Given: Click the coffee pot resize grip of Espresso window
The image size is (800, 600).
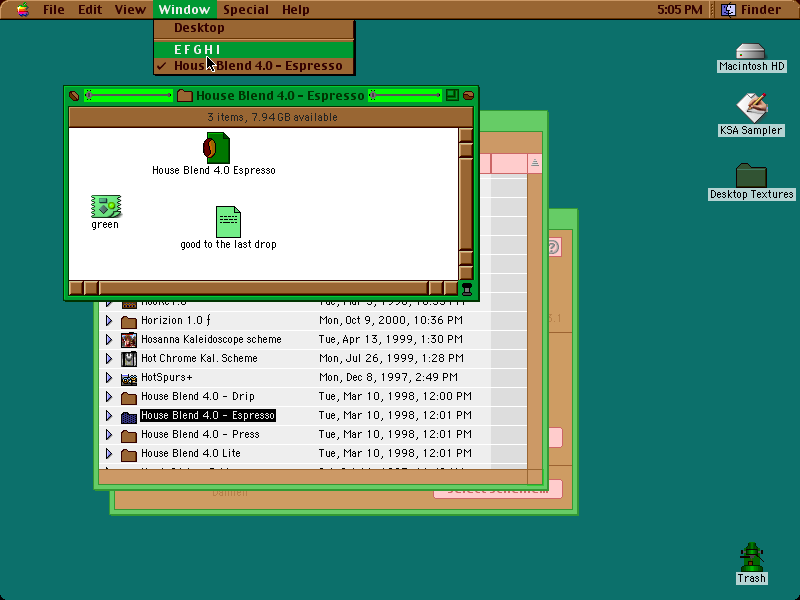Looking at the screenshot, I should (x=466, y=289).
